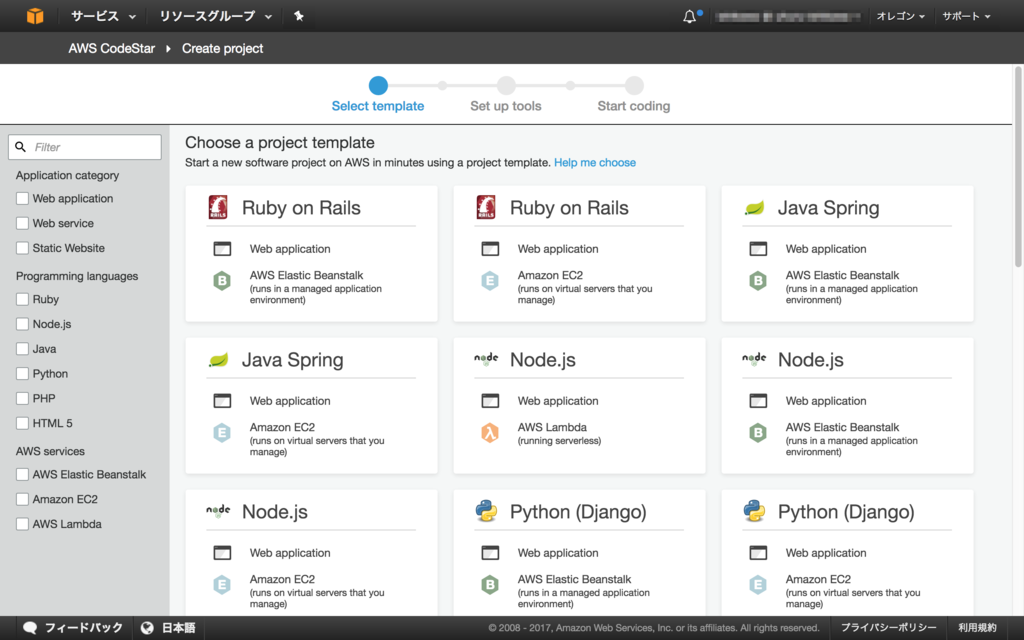Click Rails logo on Amazon EC2 Ruby card
Screen dimensions: 1024x640
(486, 207)
